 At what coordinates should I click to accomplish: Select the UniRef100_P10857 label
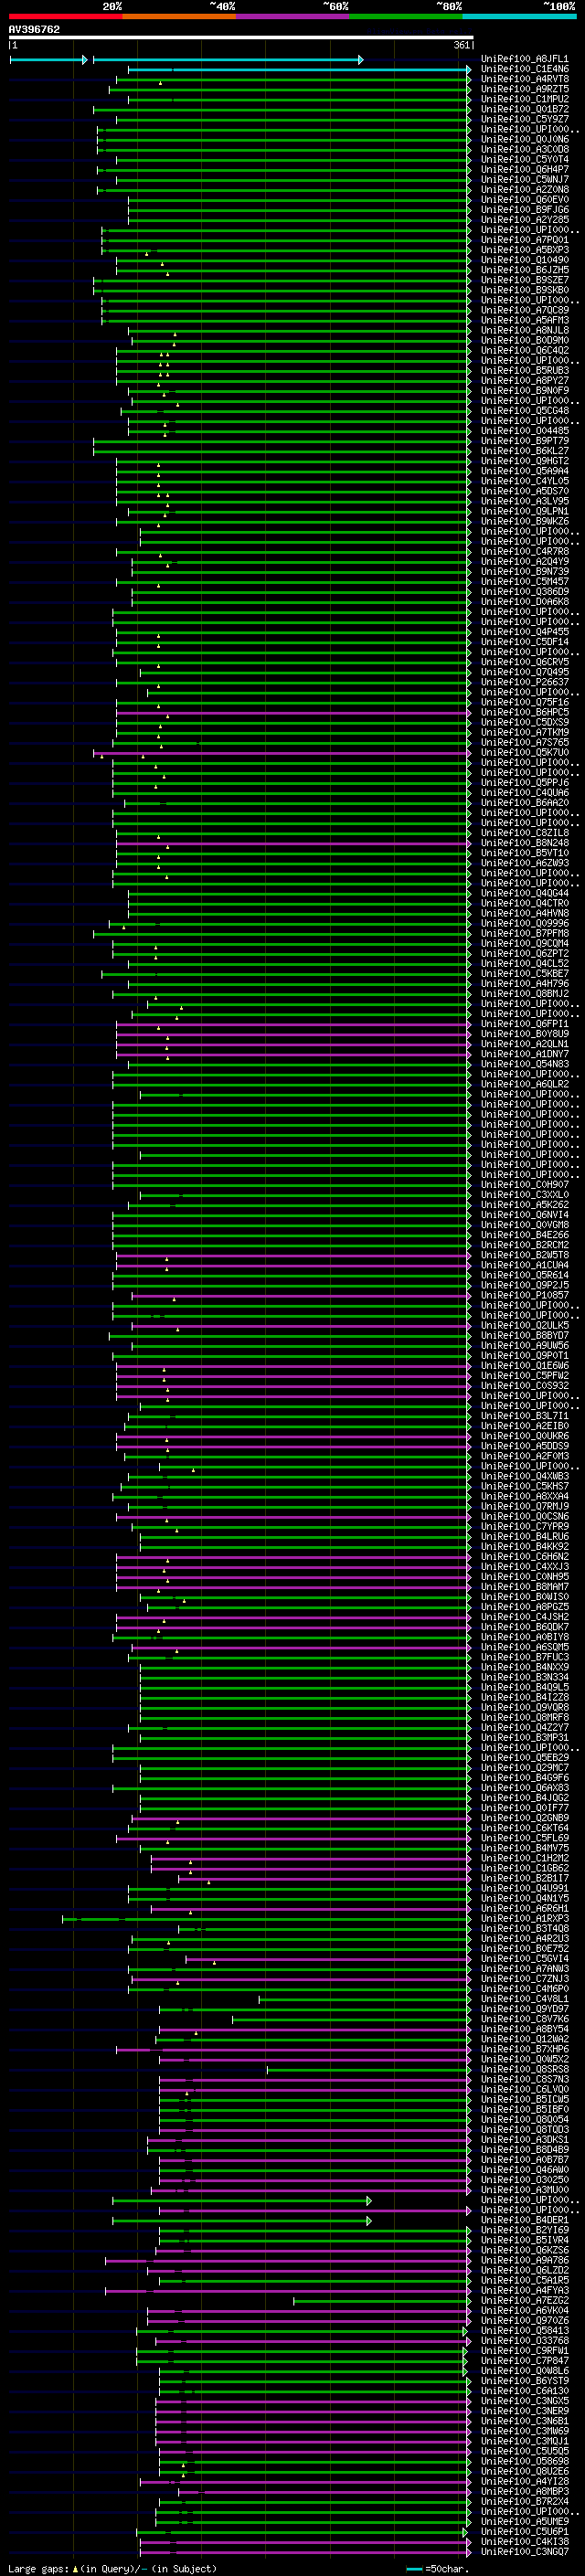tap(525, 1295)
